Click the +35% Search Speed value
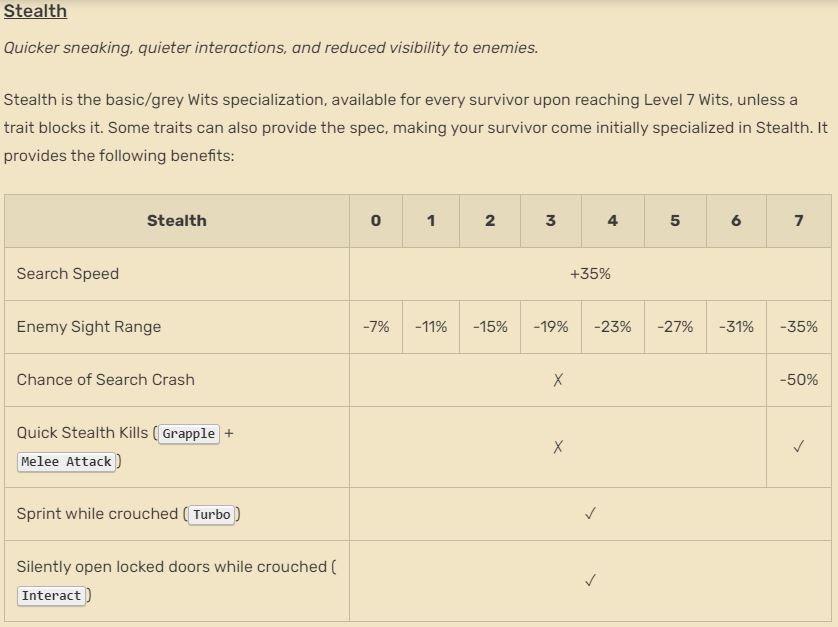This screenshot has width=838, height=627. click(x=590, y=274)
